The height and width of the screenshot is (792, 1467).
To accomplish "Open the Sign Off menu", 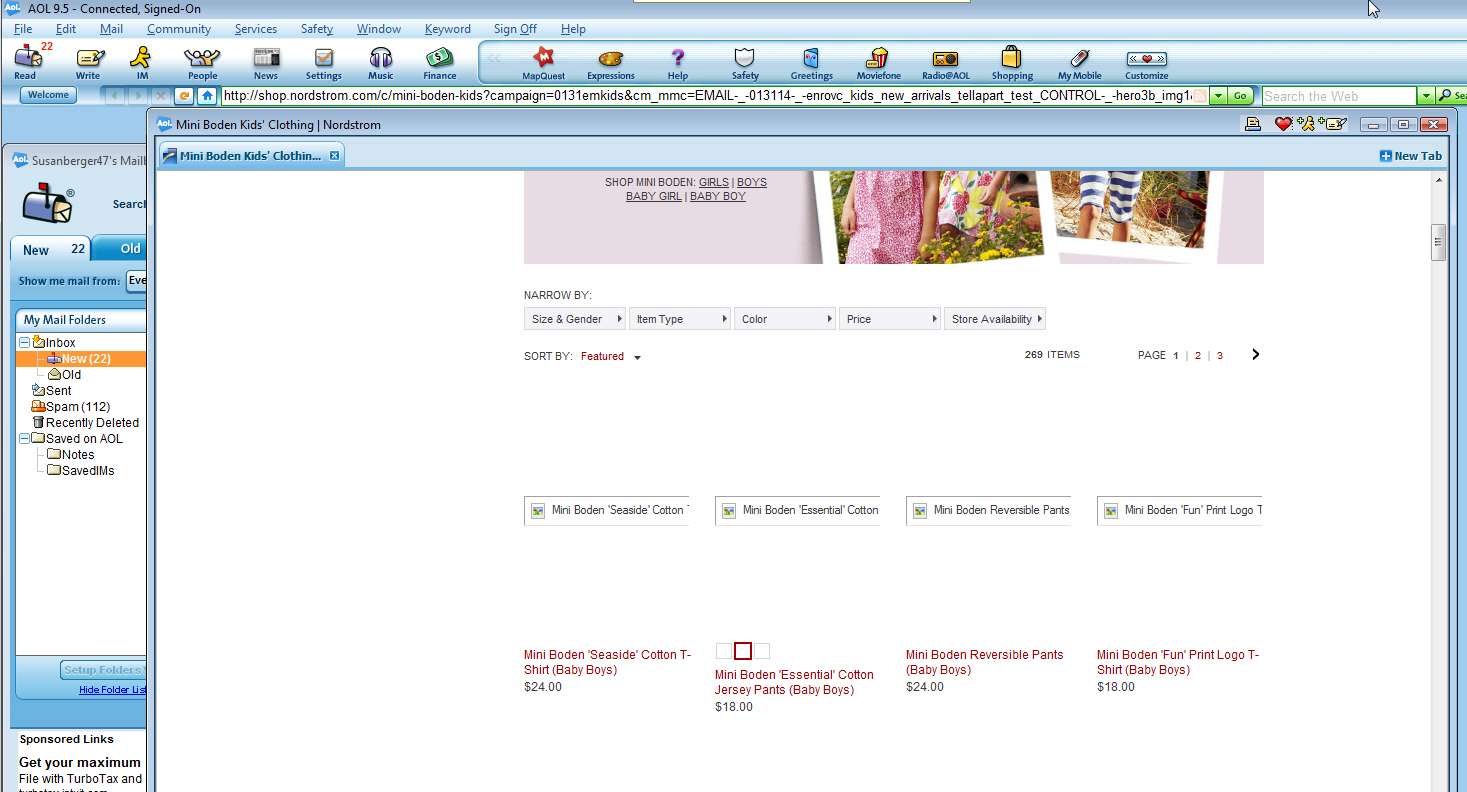I will coord(515,29).
